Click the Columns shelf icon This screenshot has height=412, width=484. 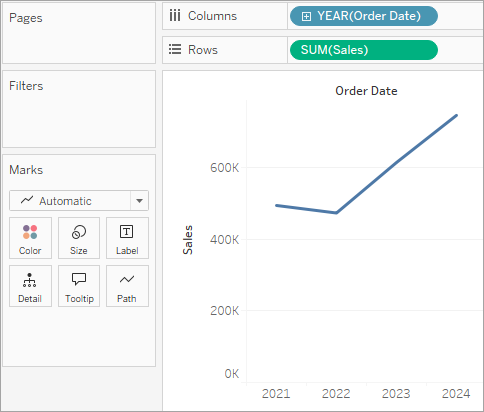pyautogui.click(x=175, y=16)
